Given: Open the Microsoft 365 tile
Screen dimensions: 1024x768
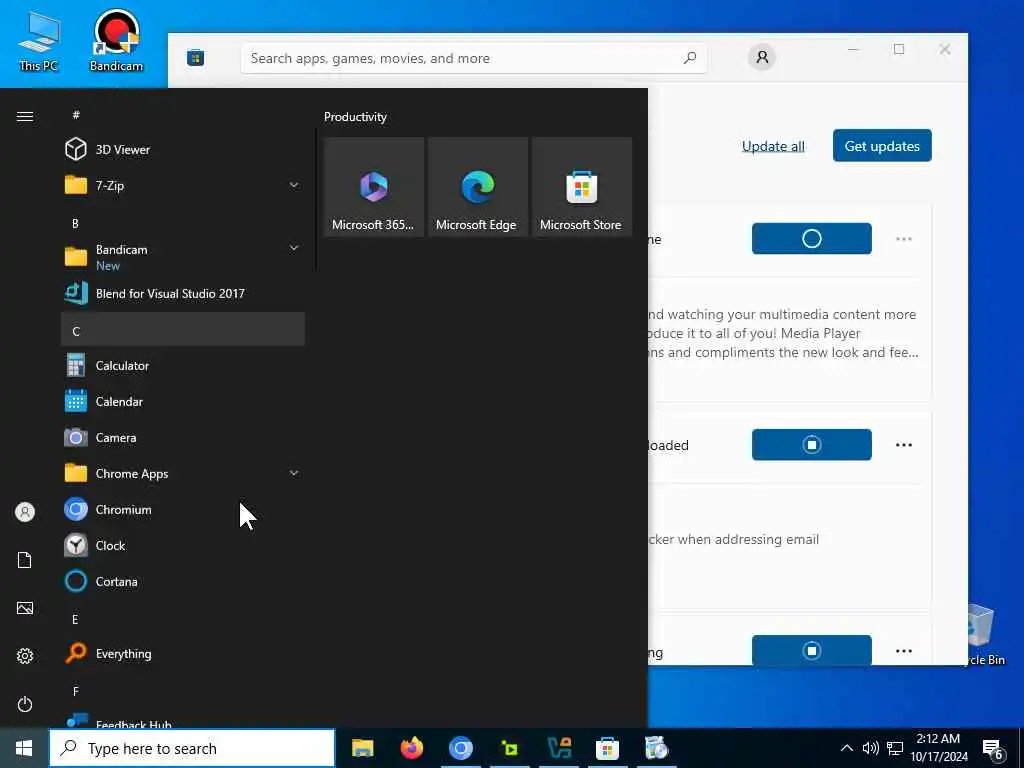Looking at the screenshot, I should coord(374,187).
